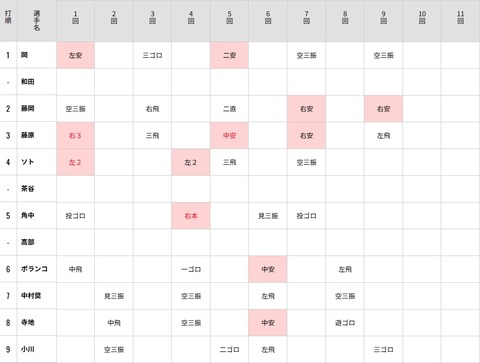Select ポランコ's 中安 cell in 6回
480x363 pixels.
(x=268, y=269)
